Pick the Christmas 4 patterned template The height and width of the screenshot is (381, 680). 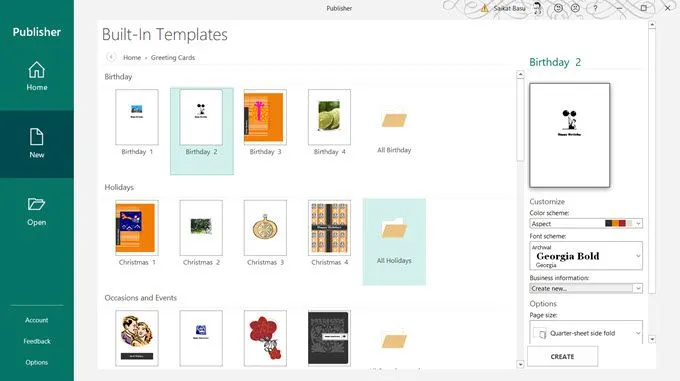click(329, 228)
